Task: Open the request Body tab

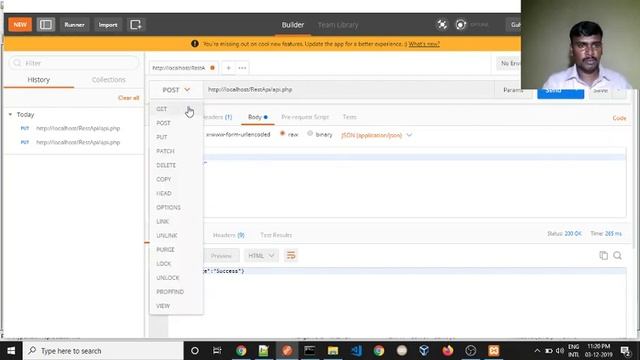Action: [x=258, y=117]
